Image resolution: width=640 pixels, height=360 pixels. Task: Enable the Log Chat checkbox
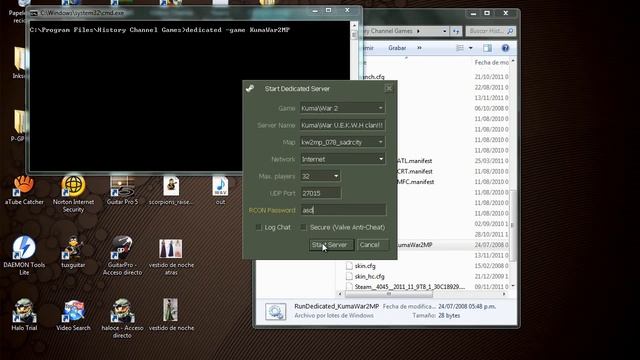click(258, 227)
